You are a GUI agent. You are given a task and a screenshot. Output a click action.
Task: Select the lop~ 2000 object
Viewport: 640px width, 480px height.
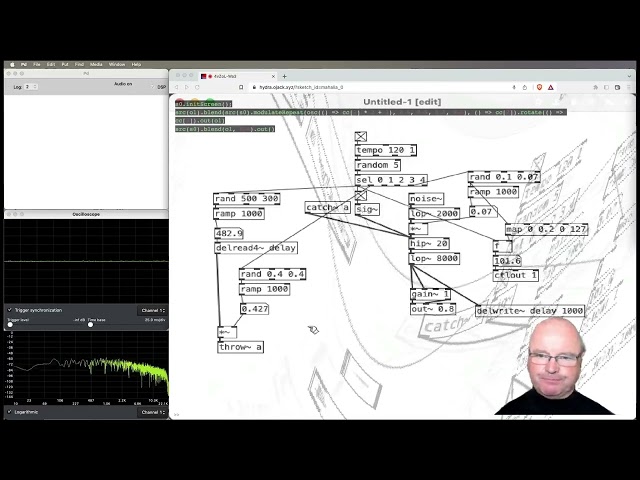pyautogui.click(x=434, y=213)
